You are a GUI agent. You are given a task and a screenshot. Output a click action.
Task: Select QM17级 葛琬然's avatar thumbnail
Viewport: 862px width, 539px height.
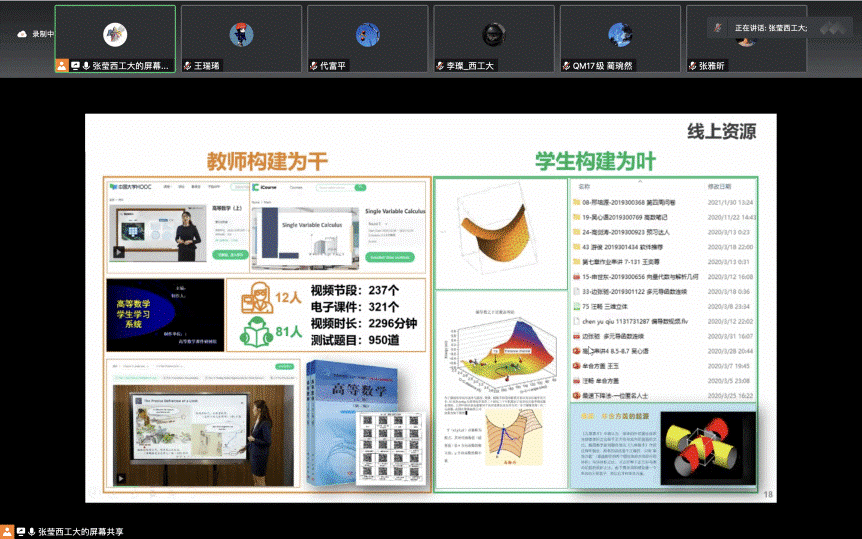coord(619,35)
